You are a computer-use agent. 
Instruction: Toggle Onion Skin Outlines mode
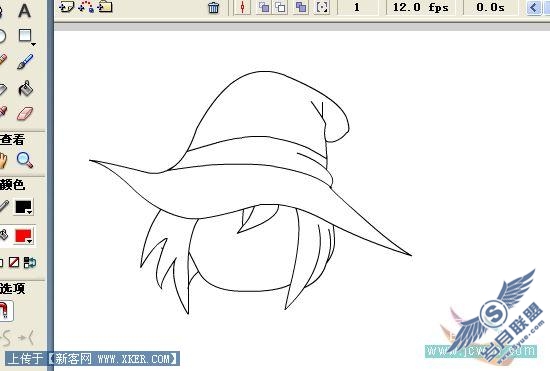tap(280, 7)
